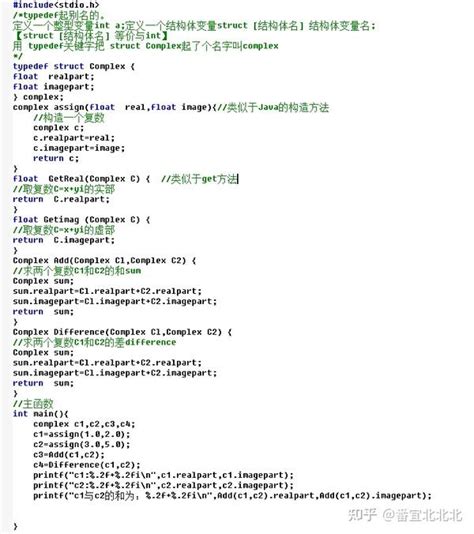Click the return C.realpart line
Screen dimensions: 474x534
[x=61, y=199]
